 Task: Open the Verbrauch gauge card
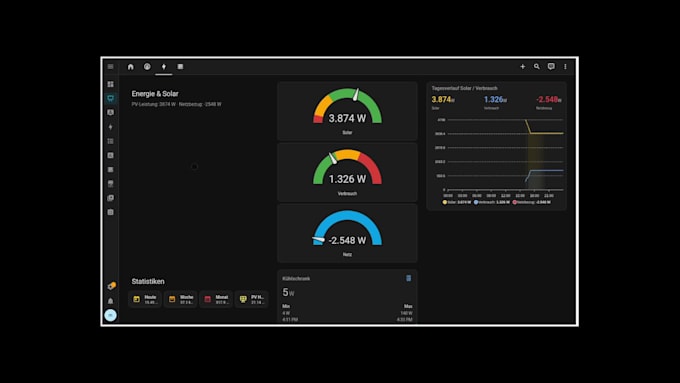click(x=347, y=172)
